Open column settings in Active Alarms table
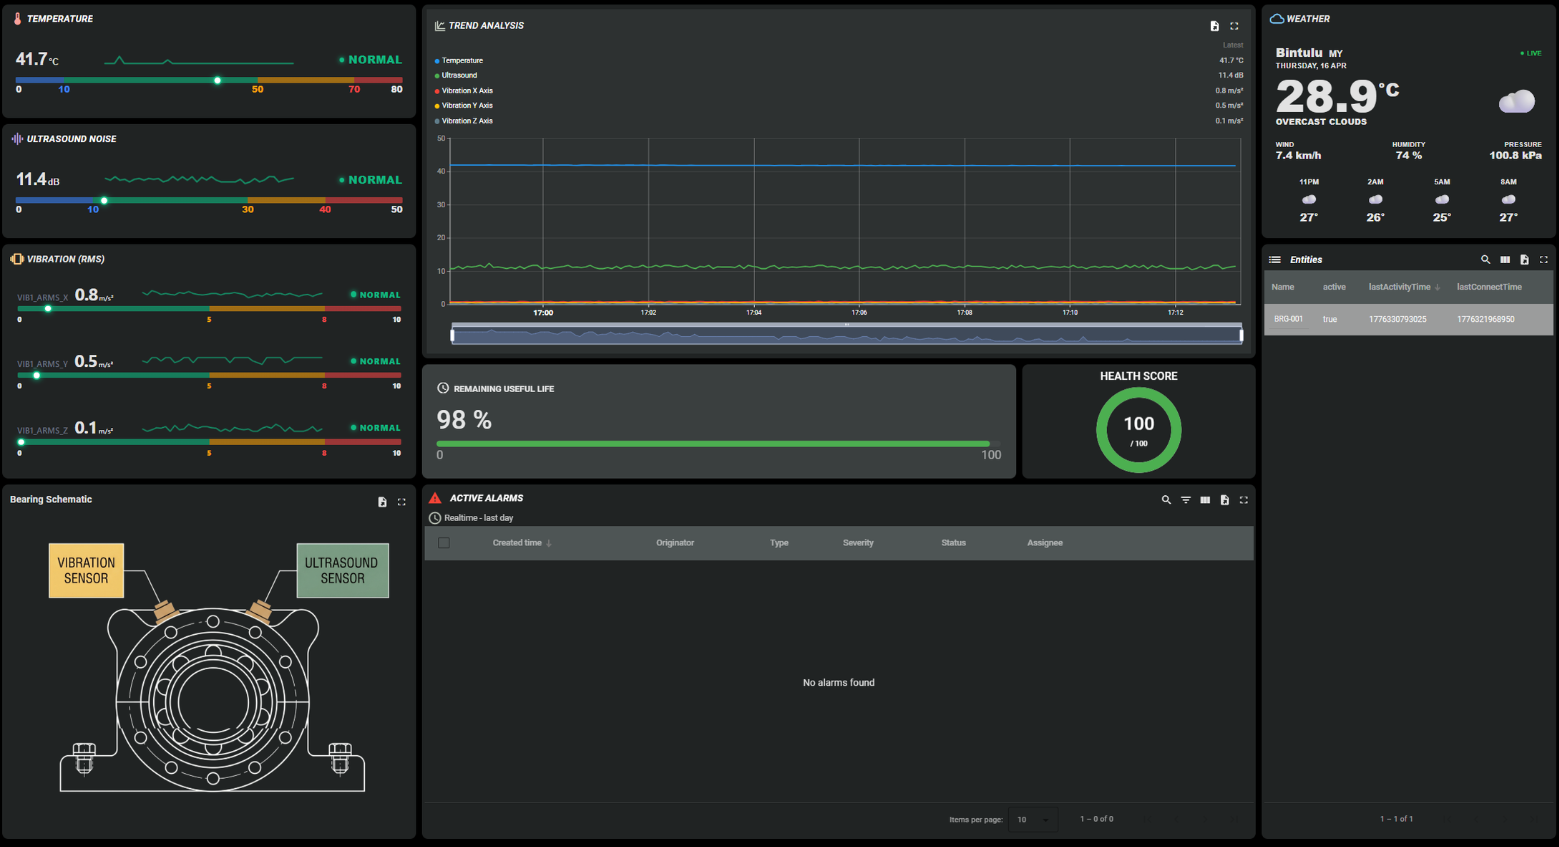1559x847 pixels. tap(1205, 500)
